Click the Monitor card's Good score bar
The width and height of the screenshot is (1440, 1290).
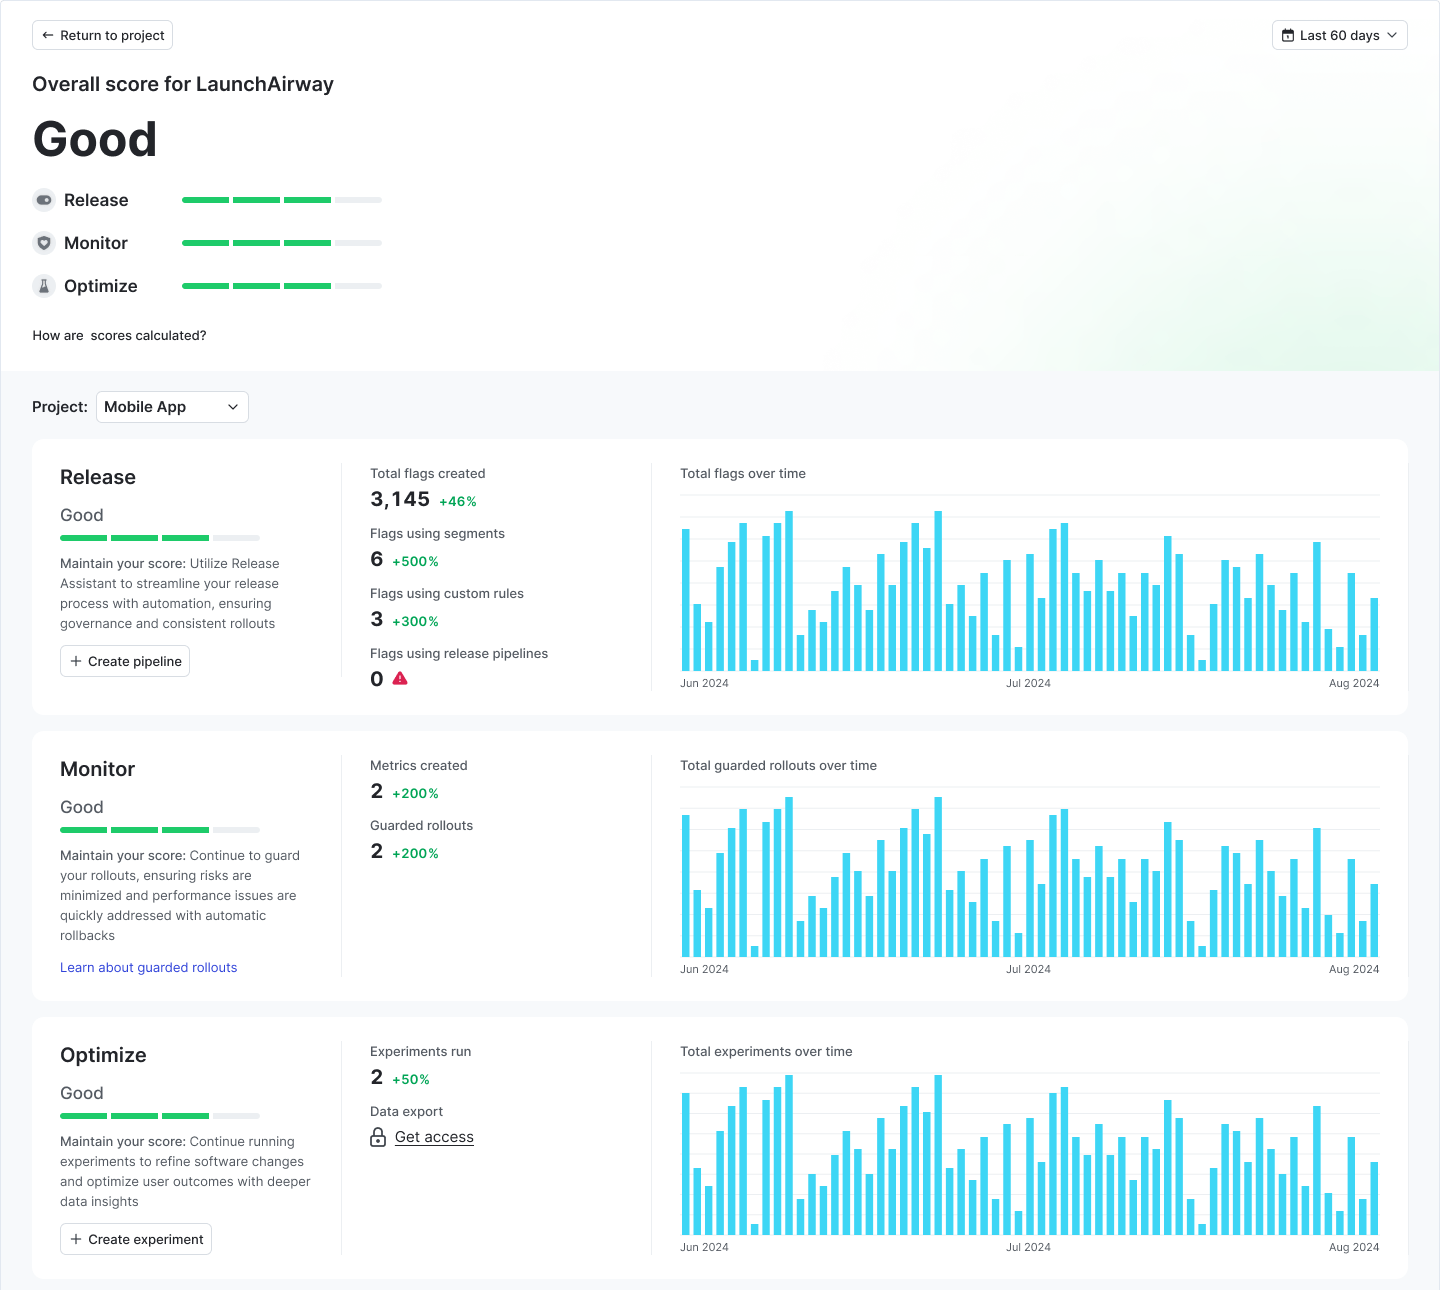159,830
